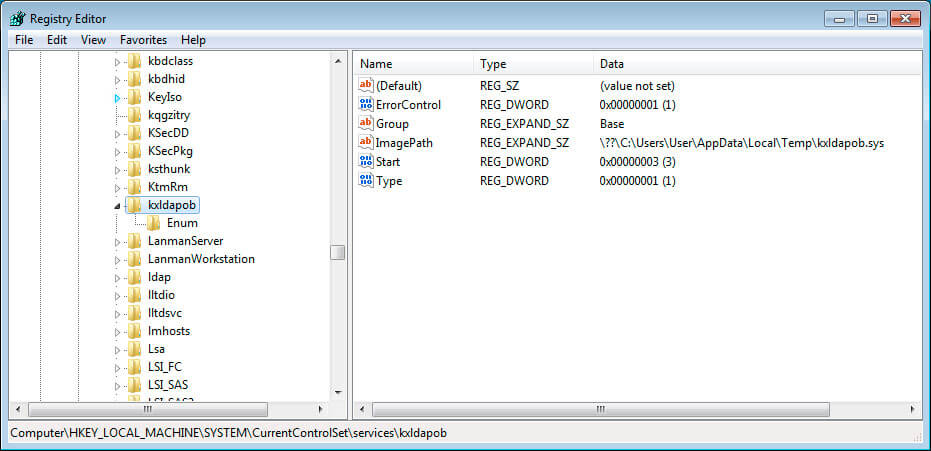Viewport: 931px width, 451px height.
Task: Expand the Lsa key
Action: click(x=117, y=350)
